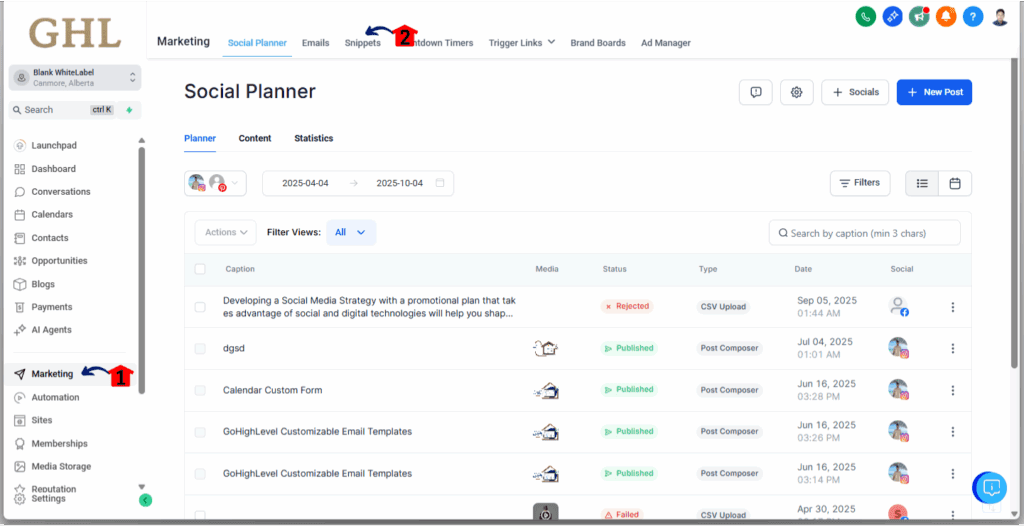1024x526 pixels.
Task: Click the search by caption field
Action: click(865, 233)
